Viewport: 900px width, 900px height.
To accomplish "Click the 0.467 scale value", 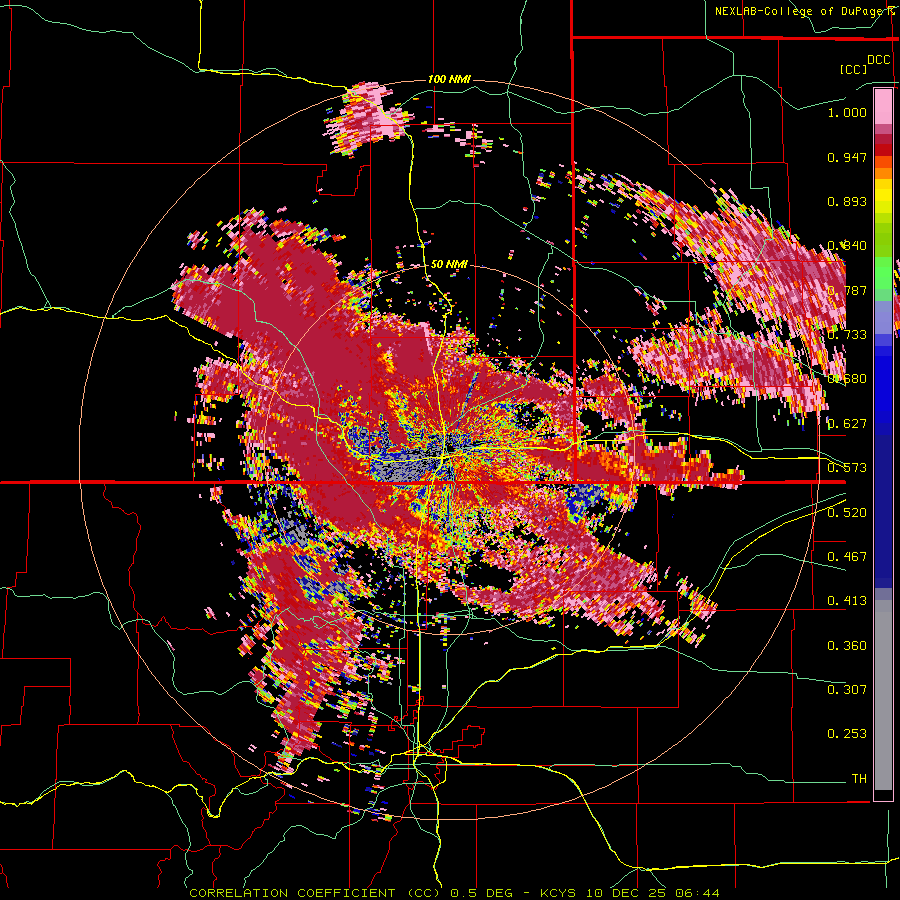I will click(x=847, y=557).
